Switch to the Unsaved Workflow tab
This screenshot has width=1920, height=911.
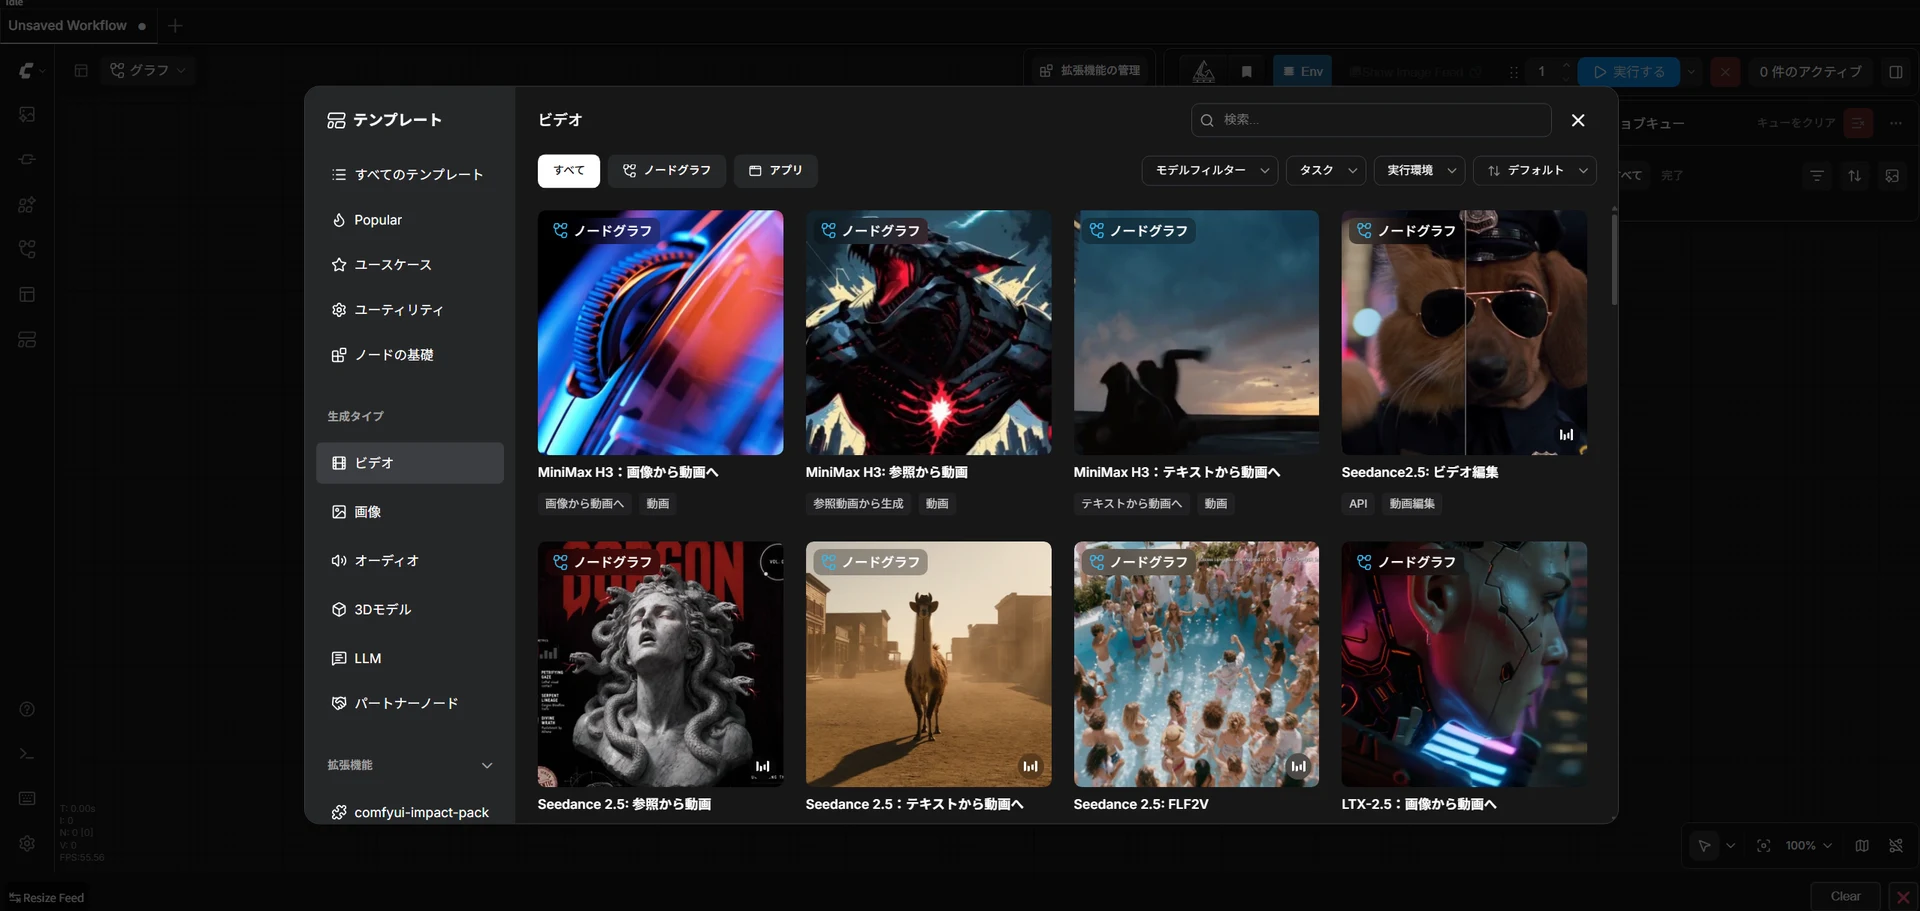click(x=78, y=26)
